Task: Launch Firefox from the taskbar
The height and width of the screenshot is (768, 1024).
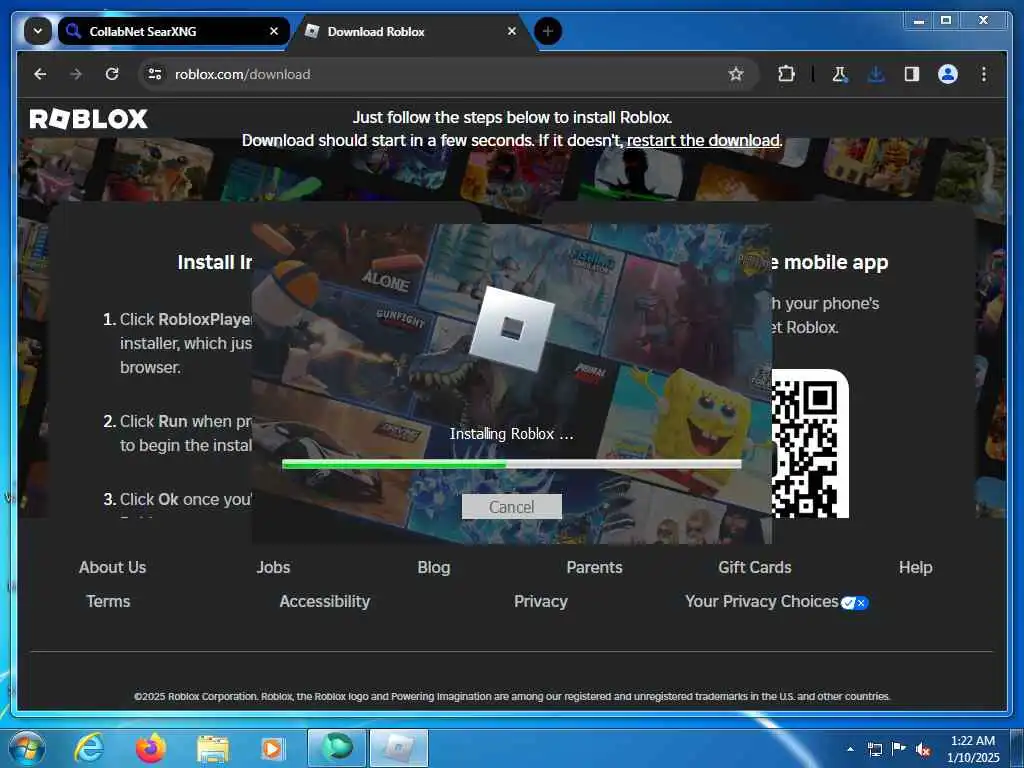Action: click(x=151, y=748)
